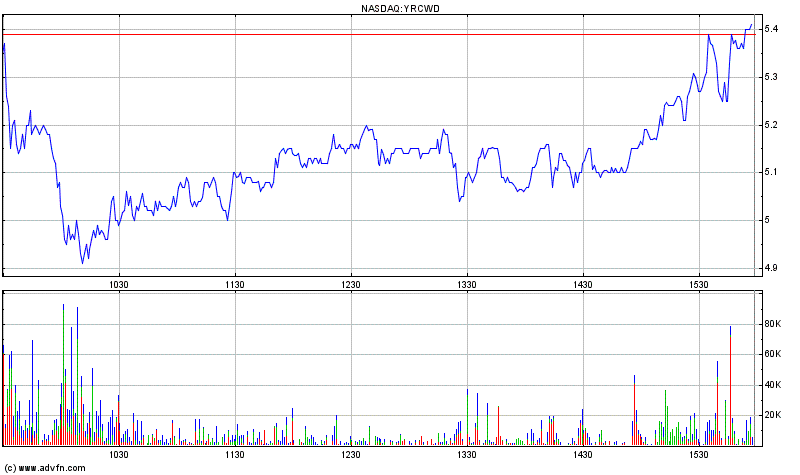Click the 1530 label under volume chart

(698, 455)
